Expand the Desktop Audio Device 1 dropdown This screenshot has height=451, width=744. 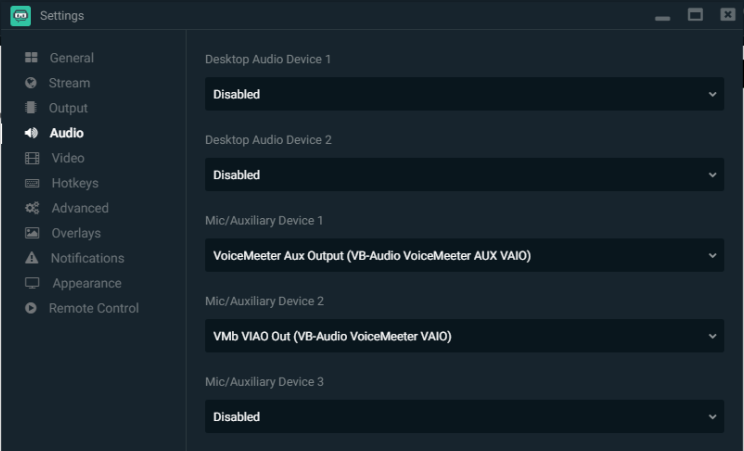pos(464,94)
